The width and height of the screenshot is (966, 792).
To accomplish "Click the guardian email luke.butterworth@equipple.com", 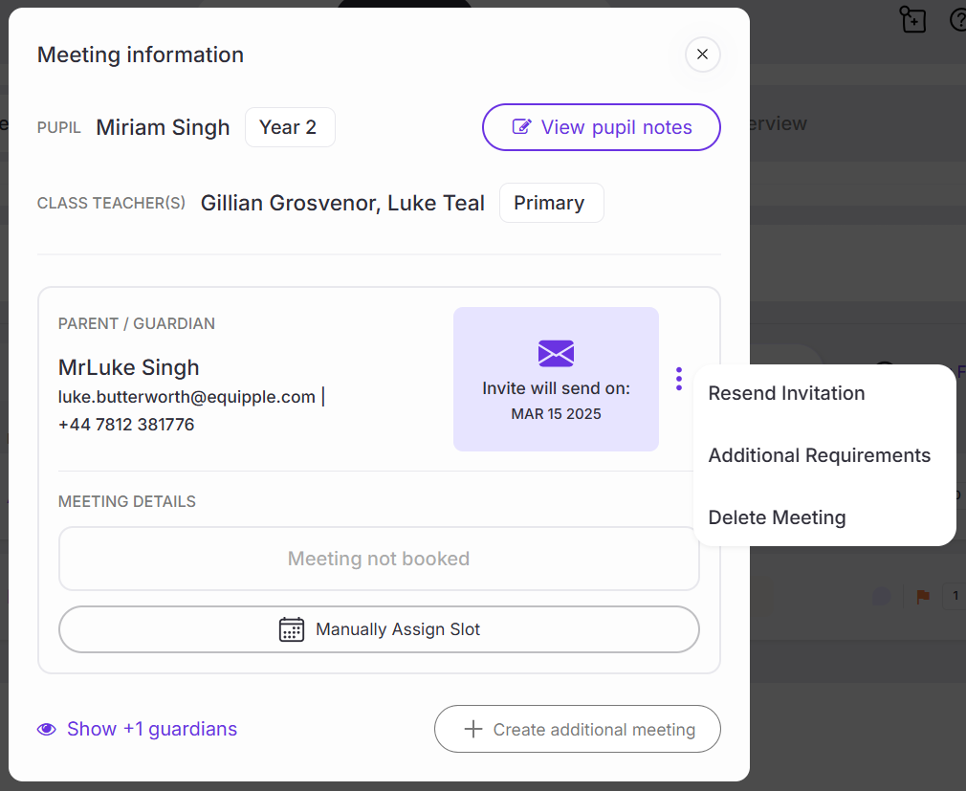I will 187,397.
